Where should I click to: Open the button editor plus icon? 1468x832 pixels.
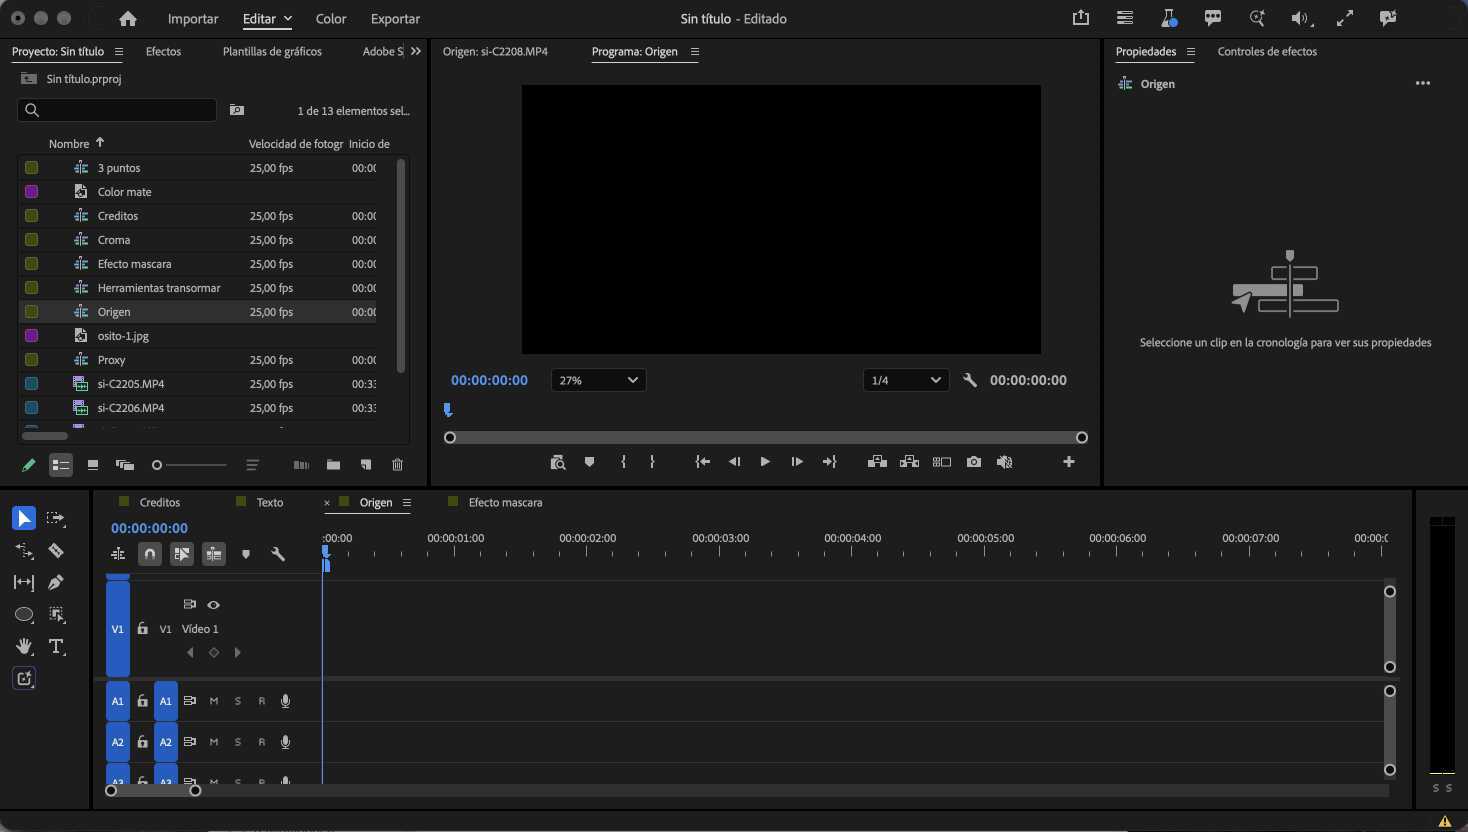click(x=1069, y=462)
